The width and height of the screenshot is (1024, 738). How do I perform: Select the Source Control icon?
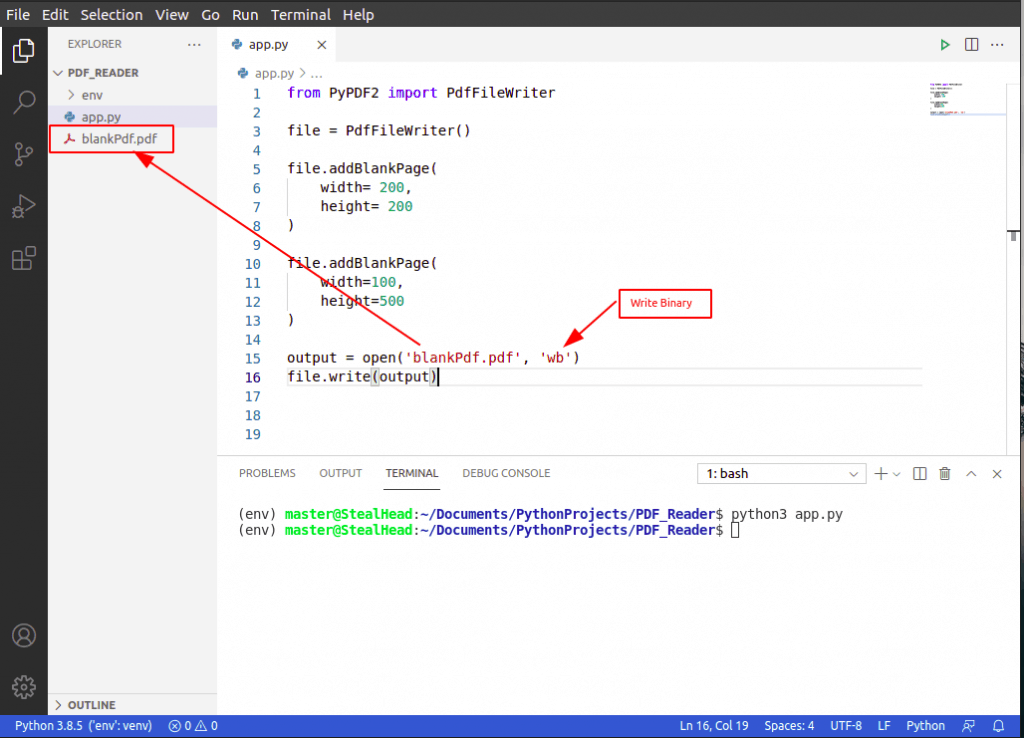[23, 154]
